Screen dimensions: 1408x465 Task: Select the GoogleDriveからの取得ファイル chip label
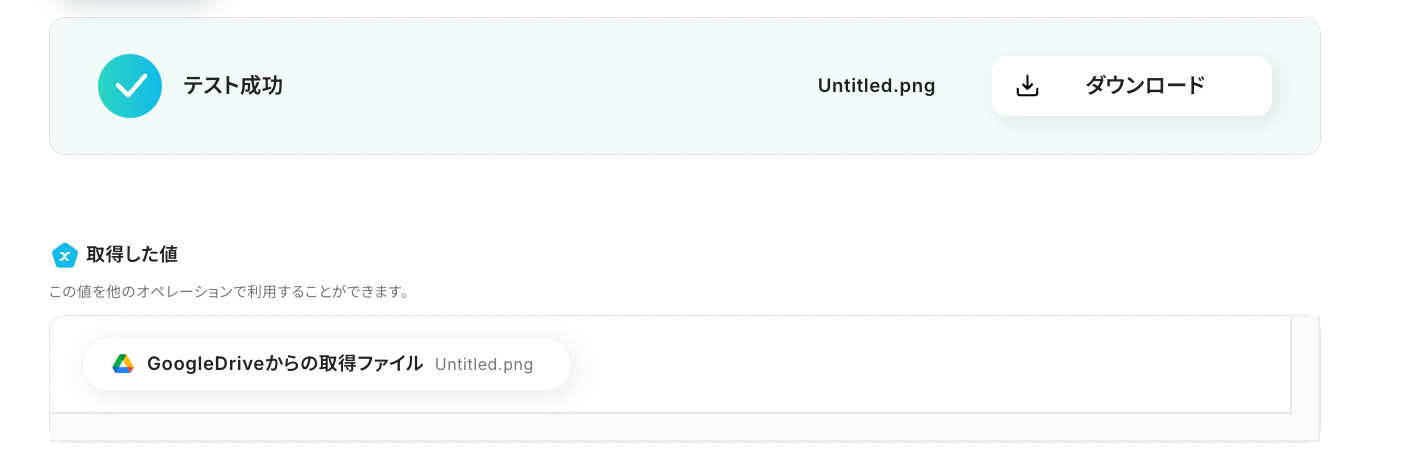point(285,364)
